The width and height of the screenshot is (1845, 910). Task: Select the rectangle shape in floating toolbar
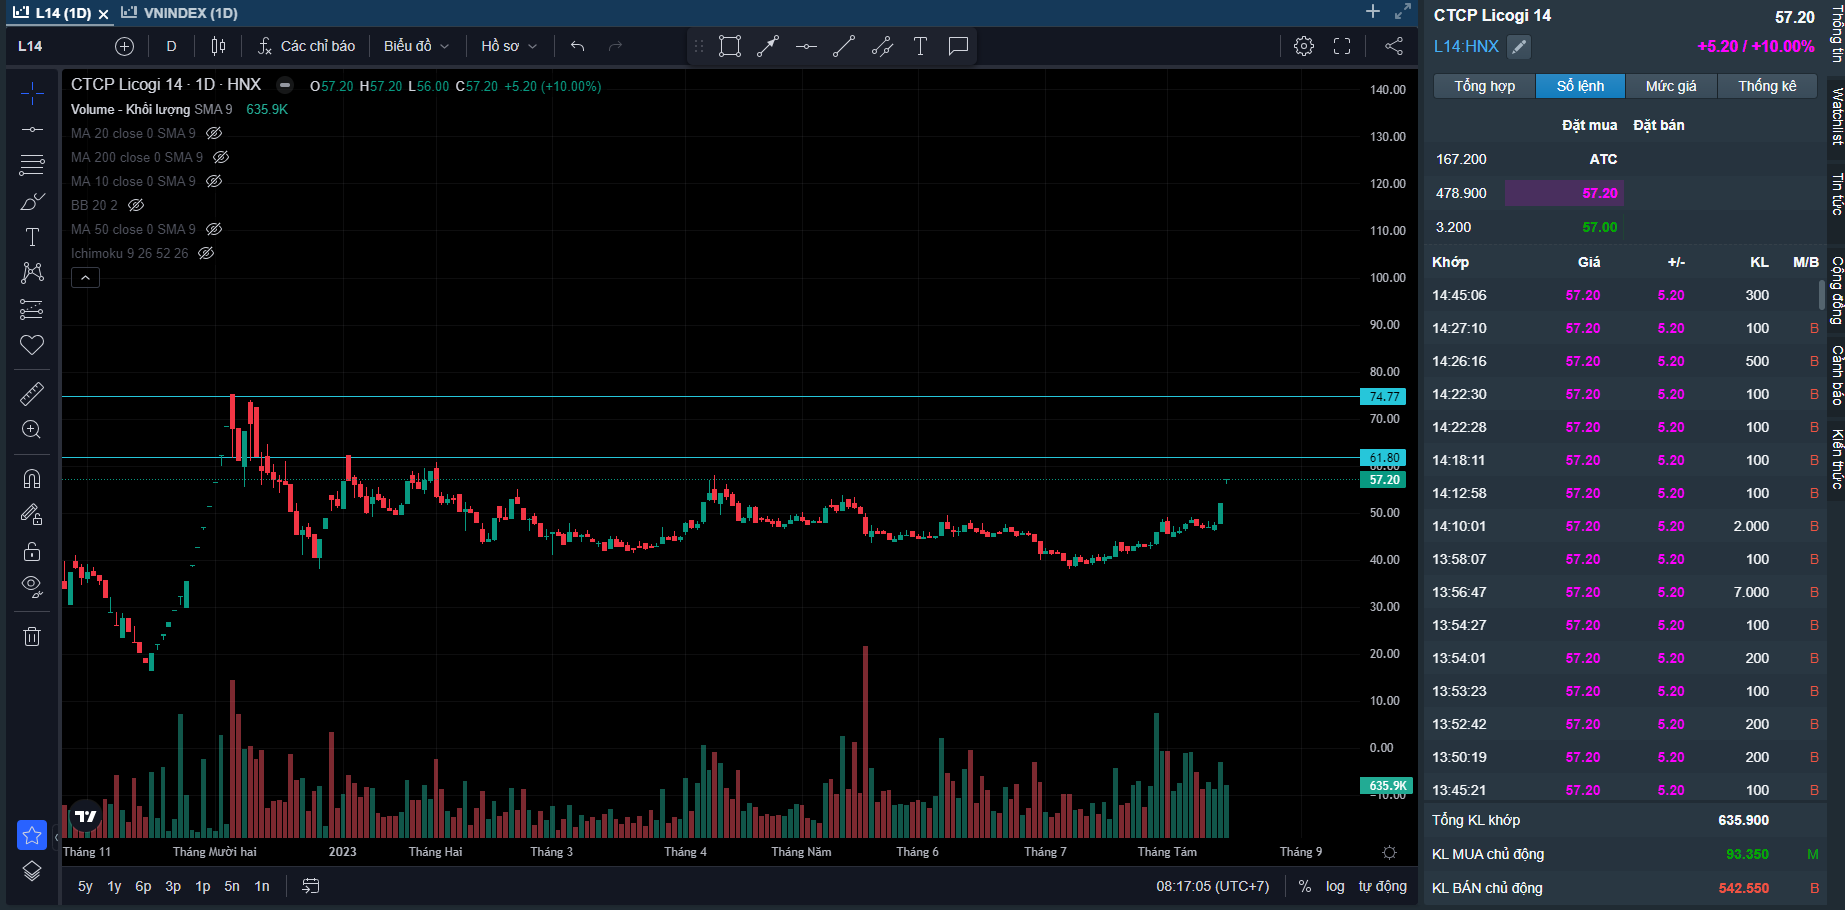pos(730,46)
